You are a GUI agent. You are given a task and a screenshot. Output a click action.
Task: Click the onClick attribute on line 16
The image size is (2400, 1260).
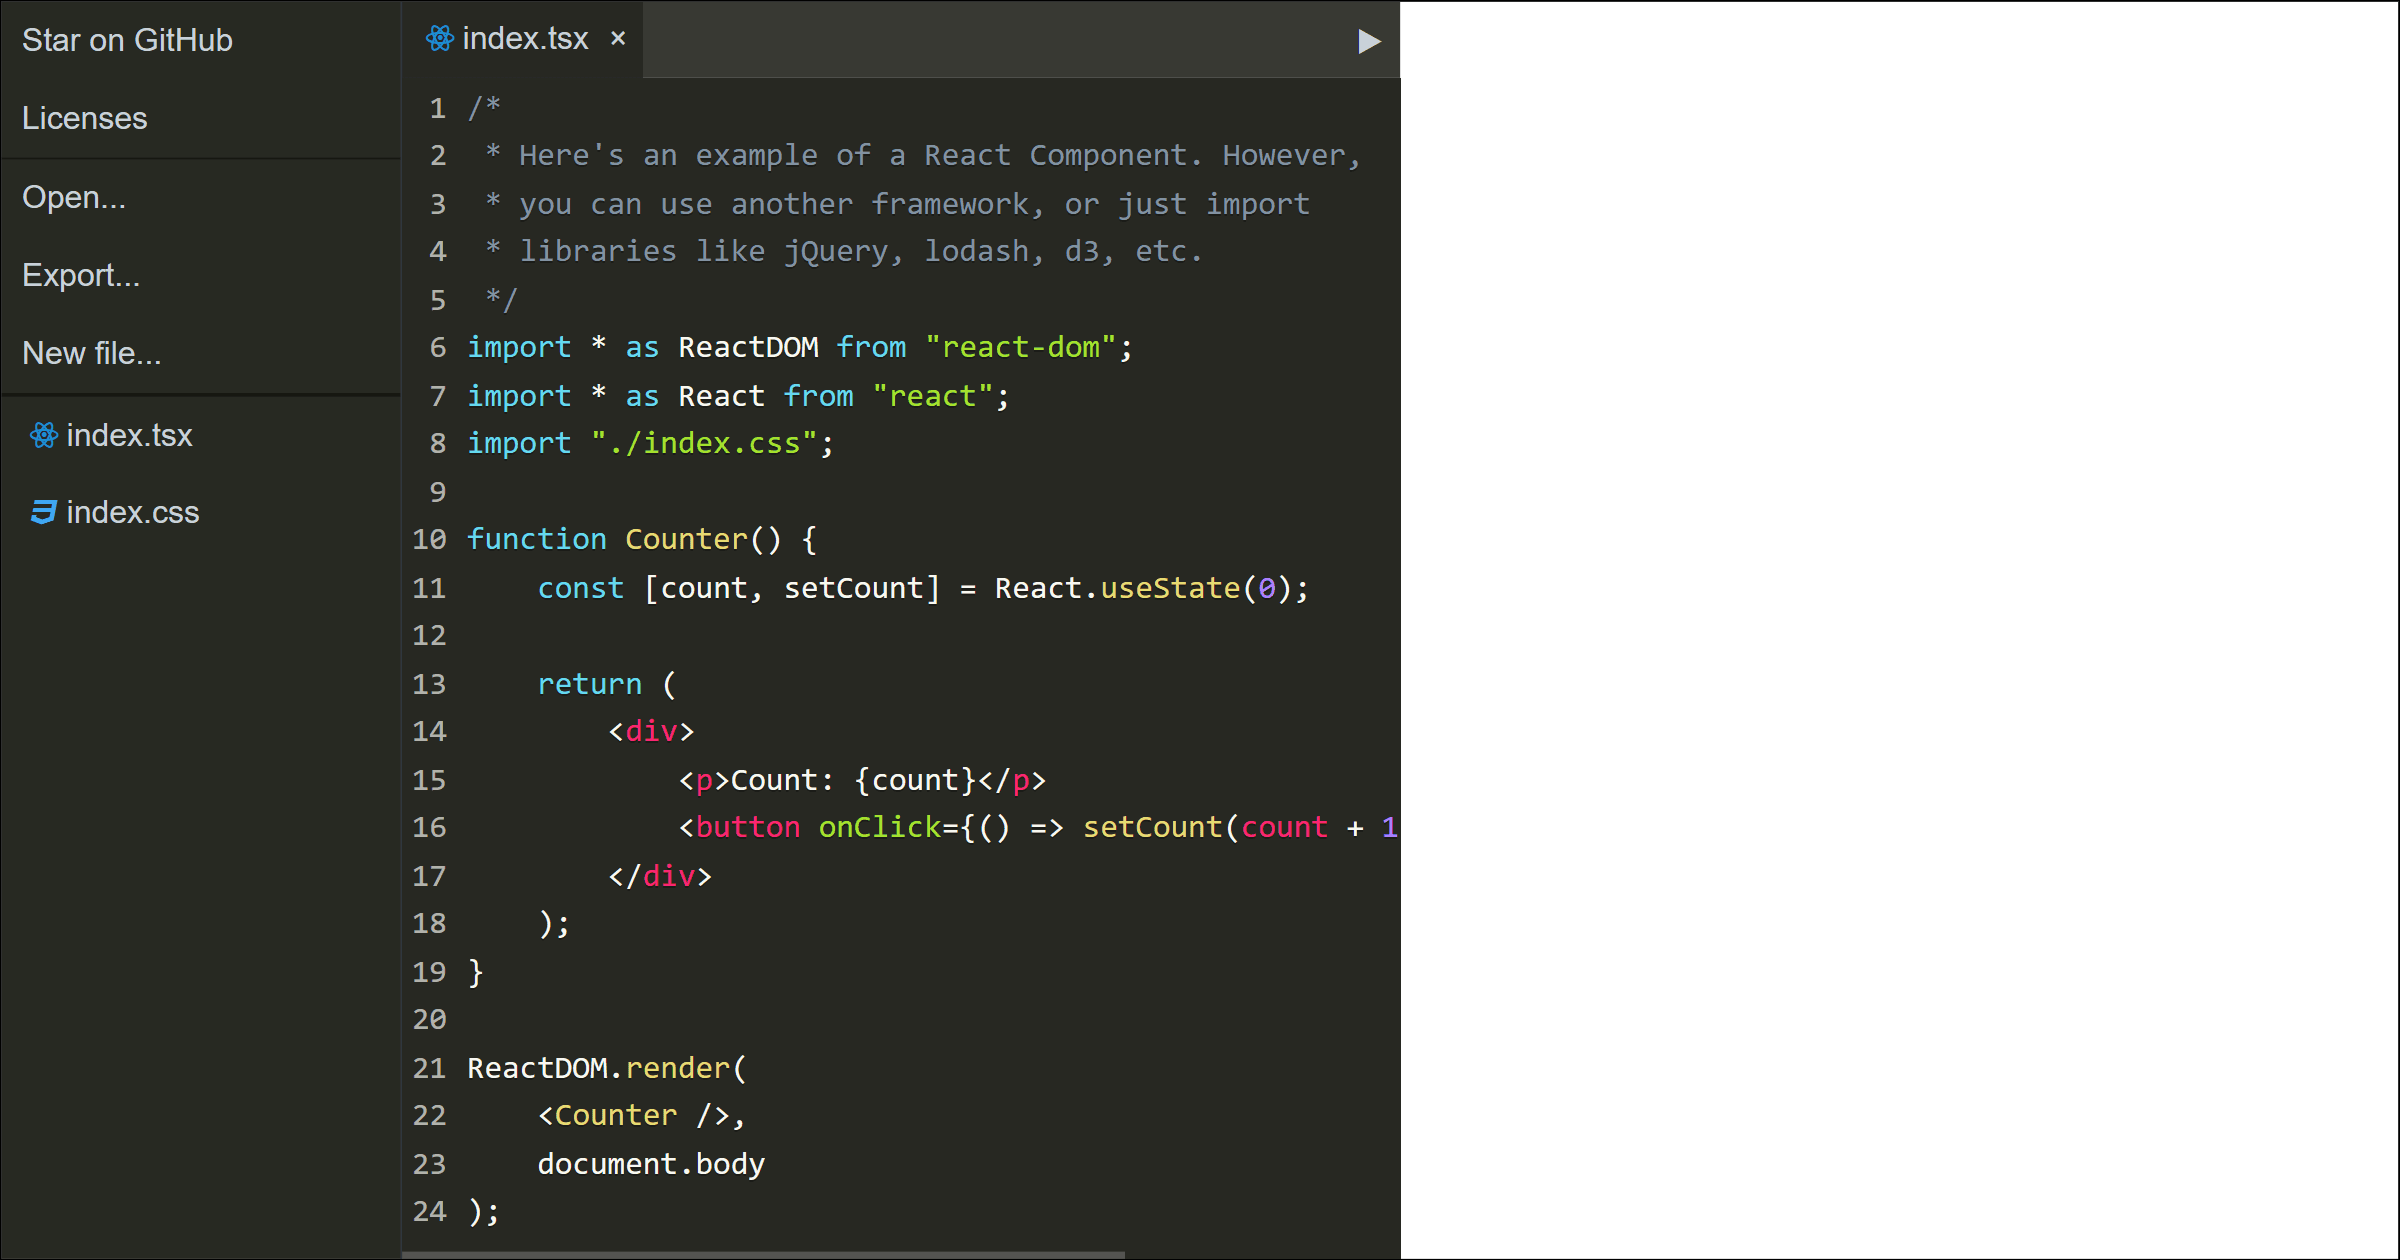[880, 827]
